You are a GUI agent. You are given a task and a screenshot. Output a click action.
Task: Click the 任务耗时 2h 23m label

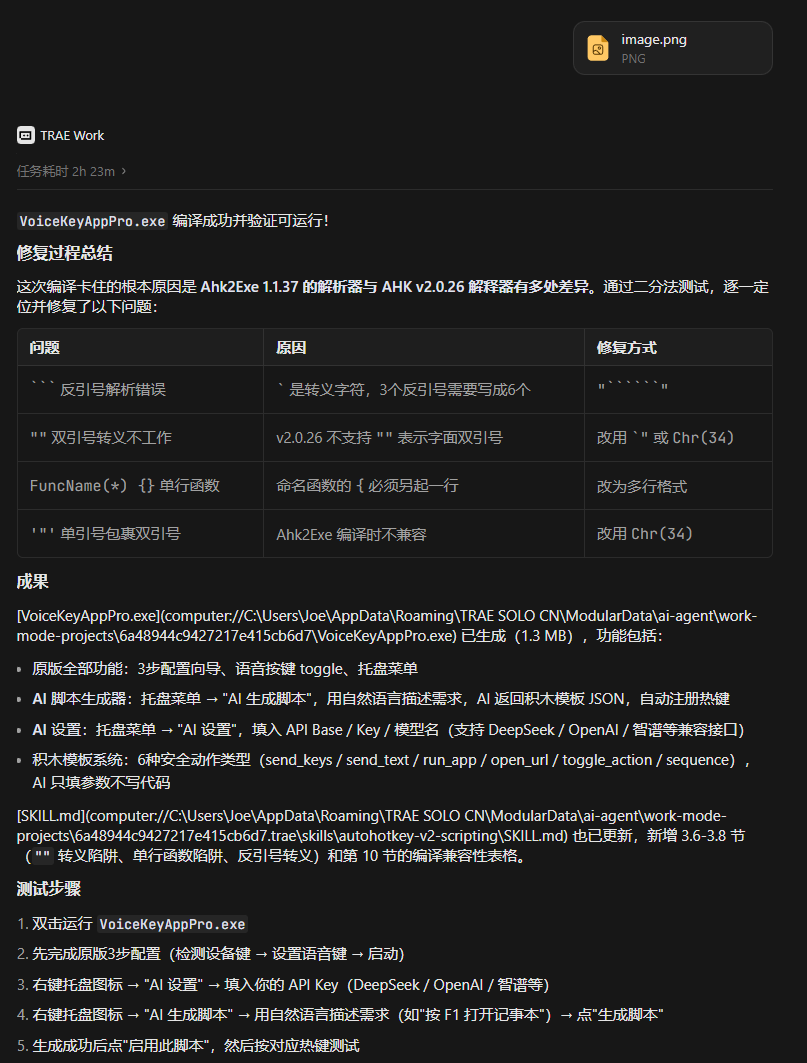click(x=66, y=172)
